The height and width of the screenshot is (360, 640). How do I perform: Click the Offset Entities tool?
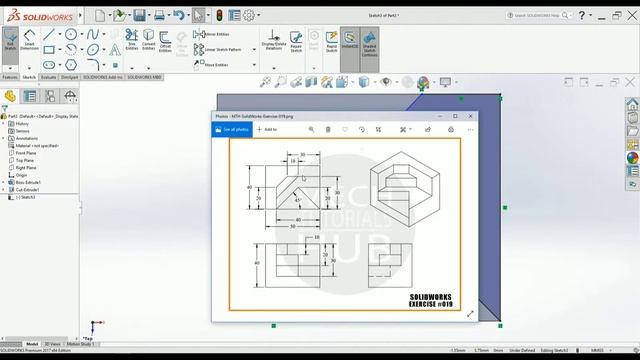pos(165,42)
